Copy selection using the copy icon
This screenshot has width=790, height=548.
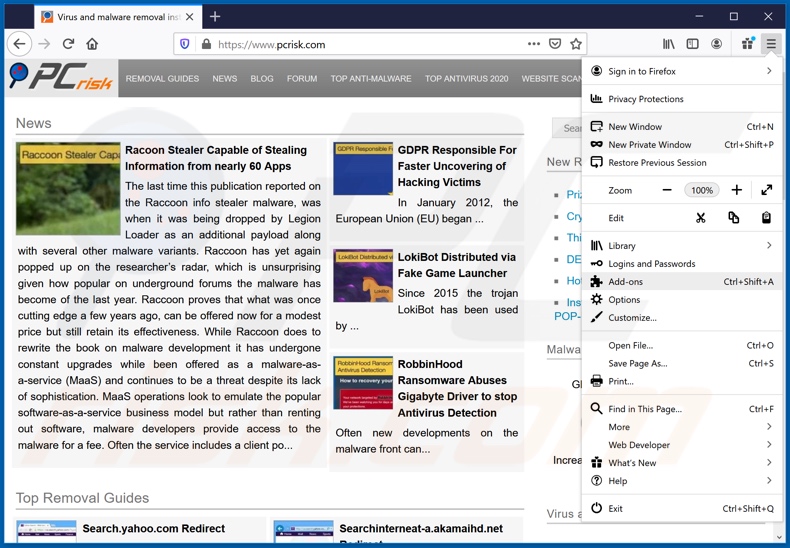(734, 218)
